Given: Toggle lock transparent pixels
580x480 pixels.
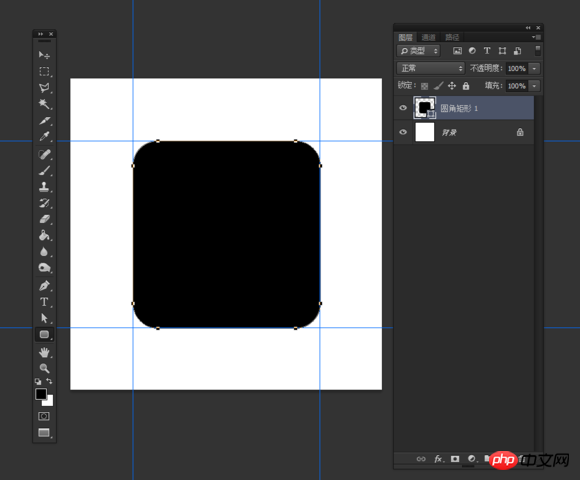Looking at the screenshot, I should point(425,86).
